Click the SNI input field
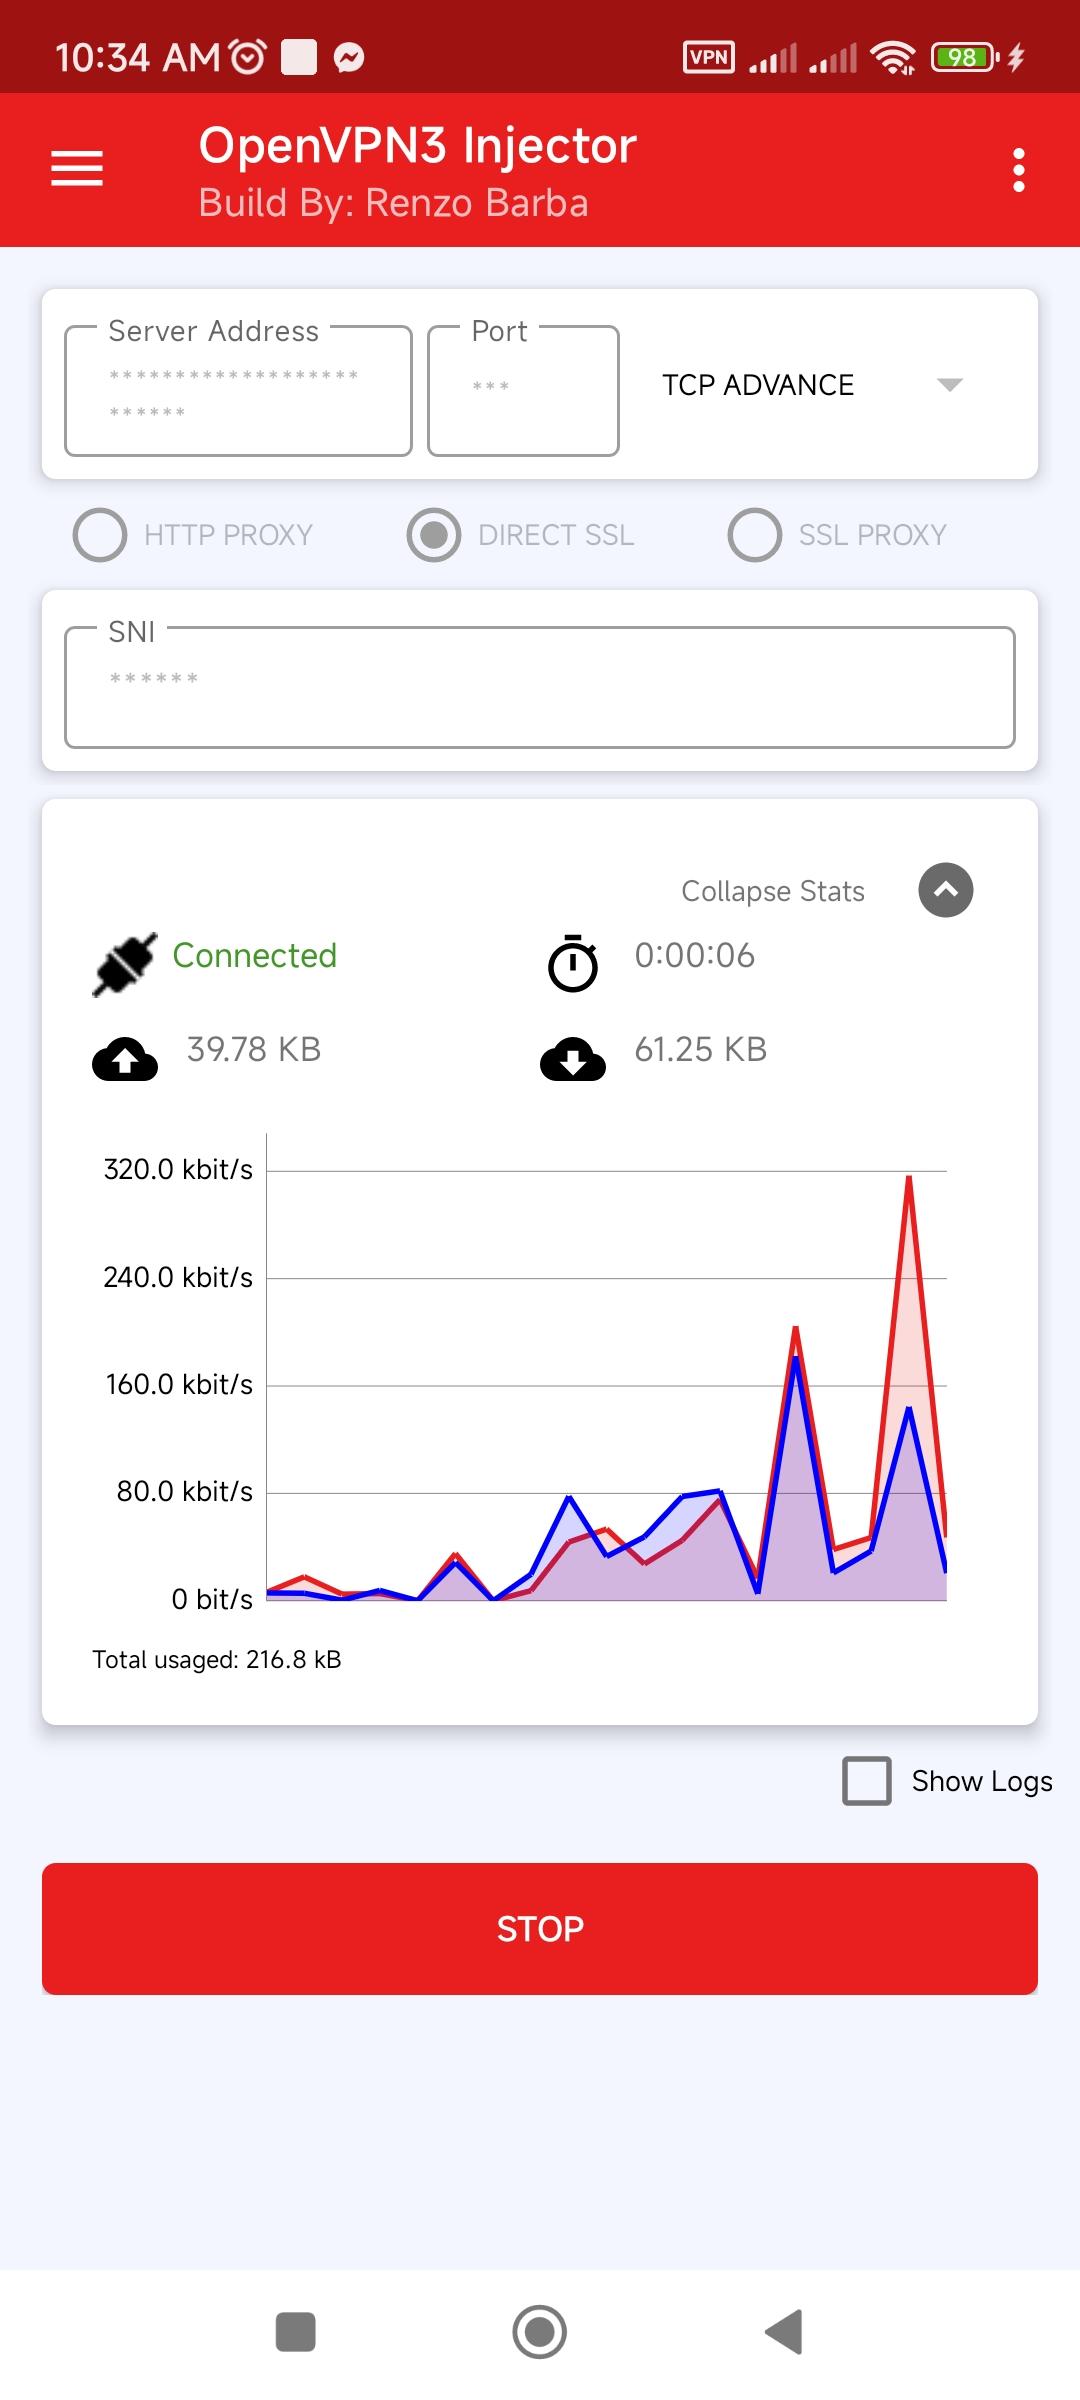 tap(540, 687)
